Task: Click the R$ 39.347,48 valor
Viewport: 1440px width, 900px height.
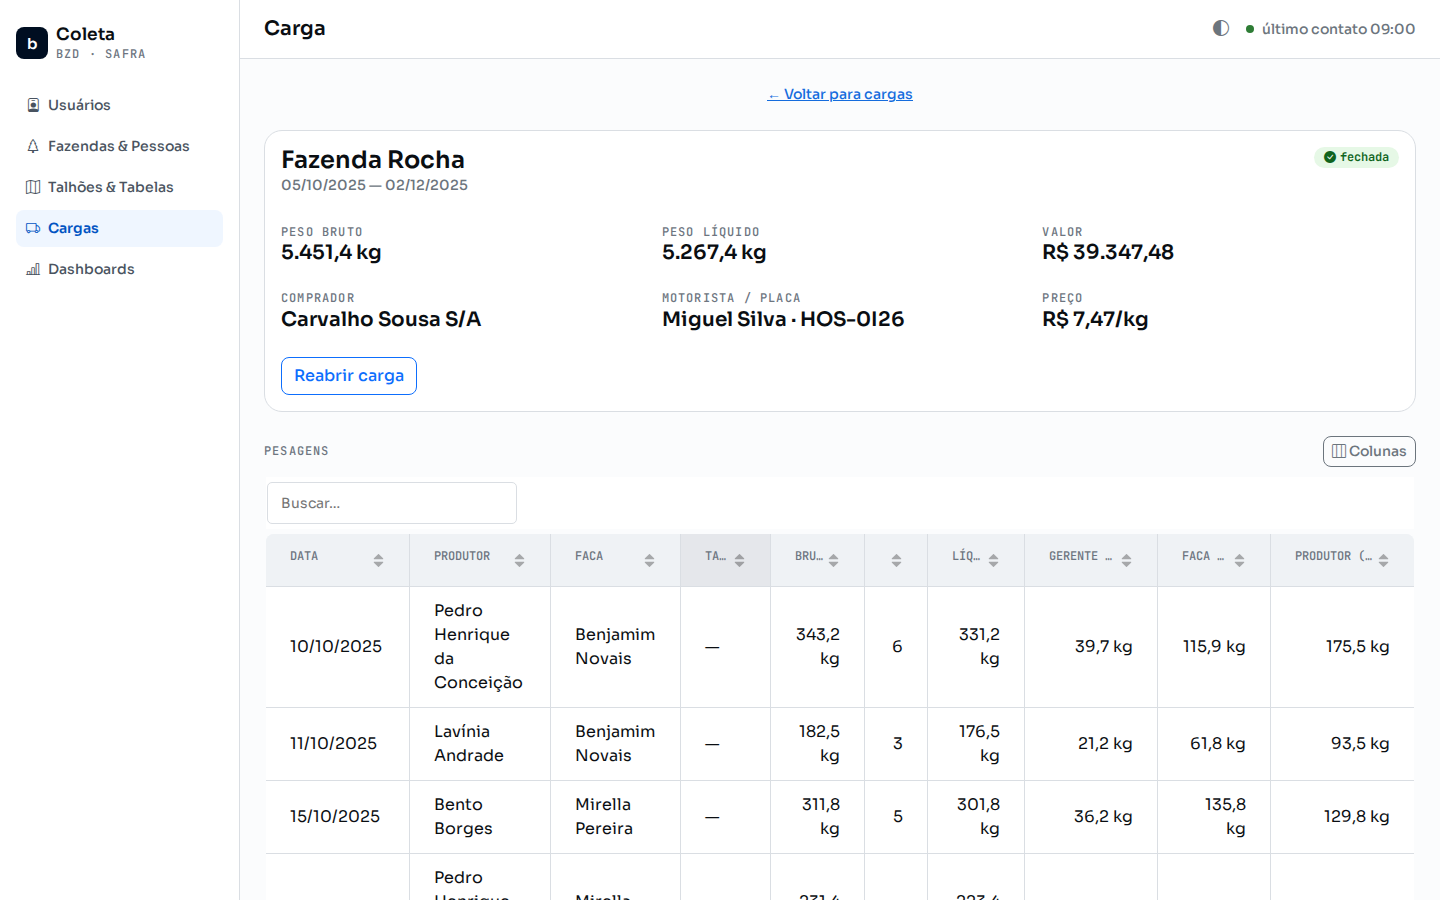Action: [1108, 253]
